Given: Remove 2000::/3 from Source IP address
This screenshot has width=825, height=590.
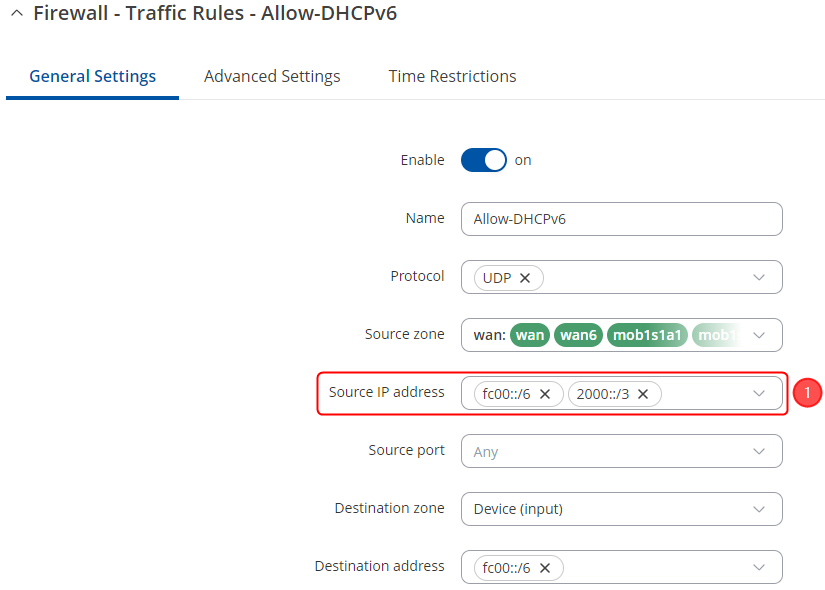Looking at the screenshot, I should coord(643,394).
